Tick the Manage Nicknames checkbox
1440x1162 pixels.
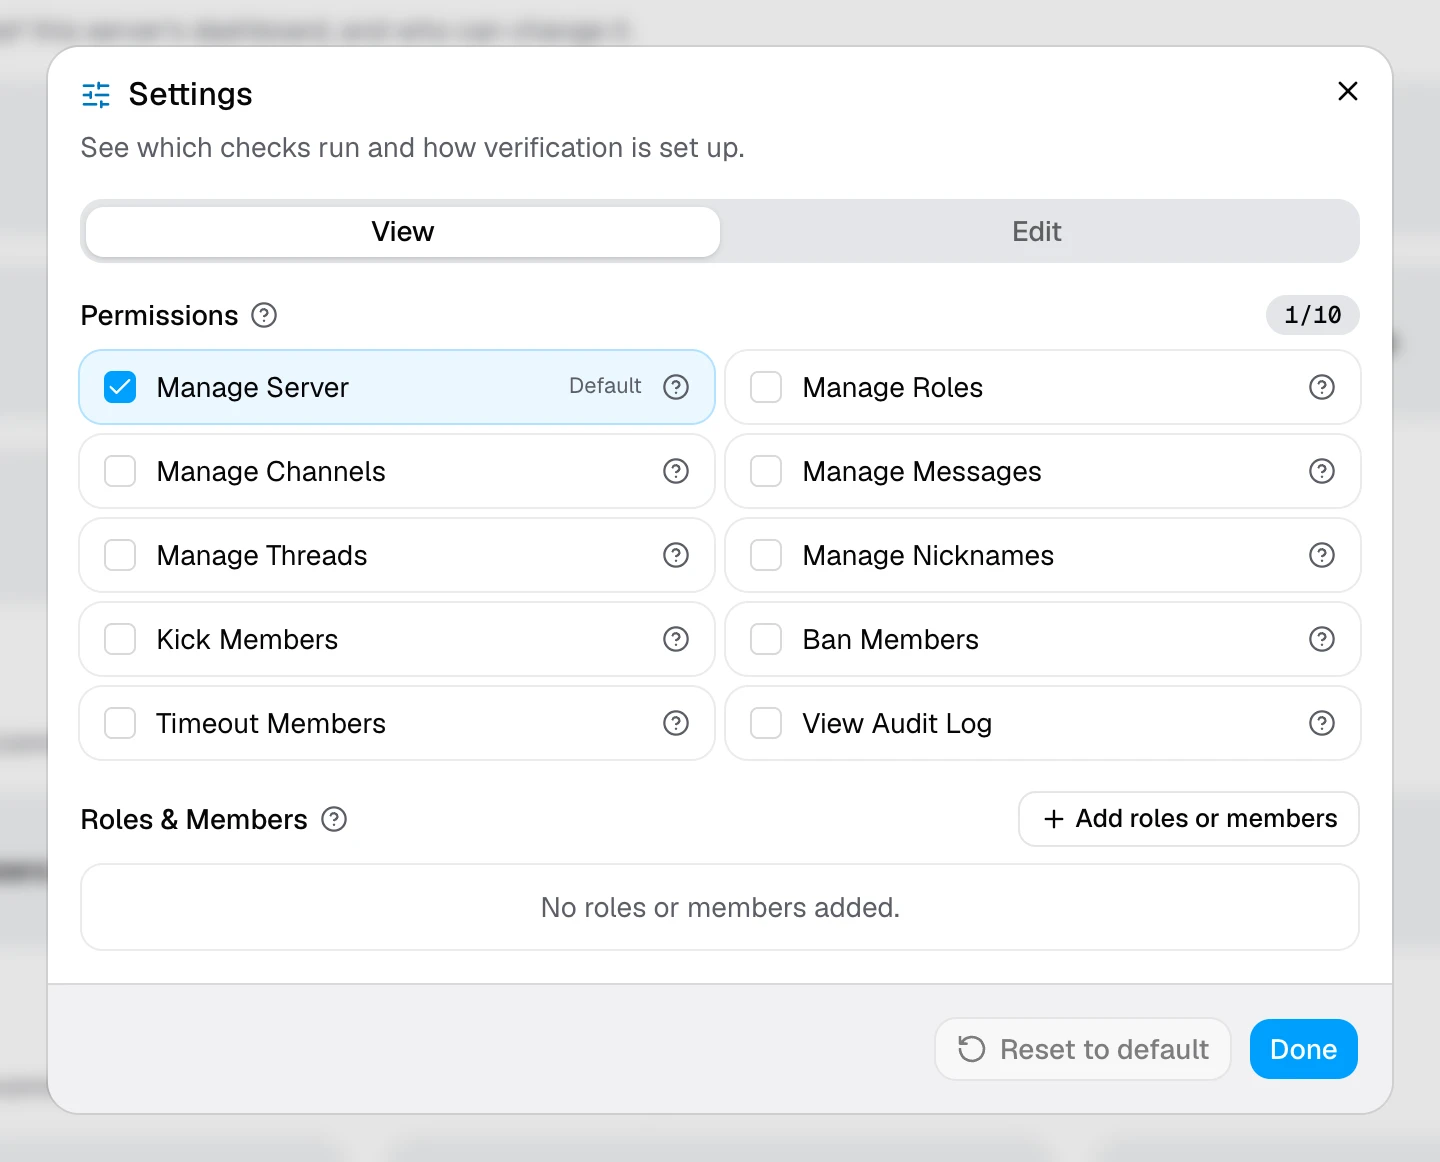pos(766,555)
